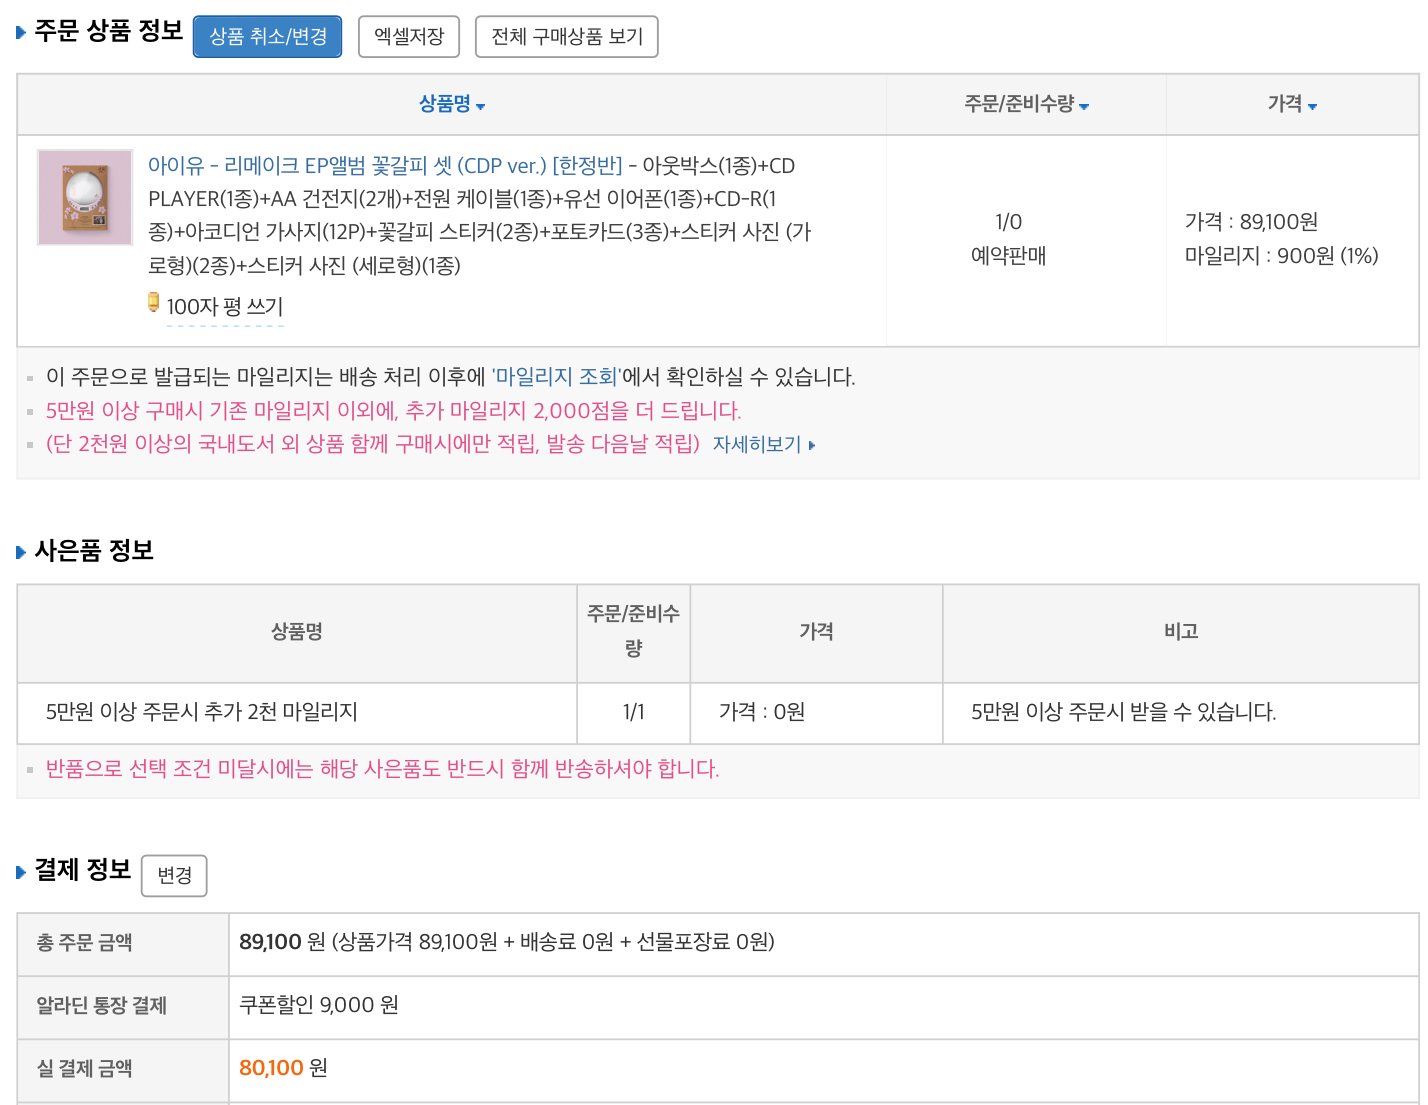The image size is (1428, 1105).
Task: Click the pencil icon beside 100자 평 쓰기
Action: (x=154, y=302)
